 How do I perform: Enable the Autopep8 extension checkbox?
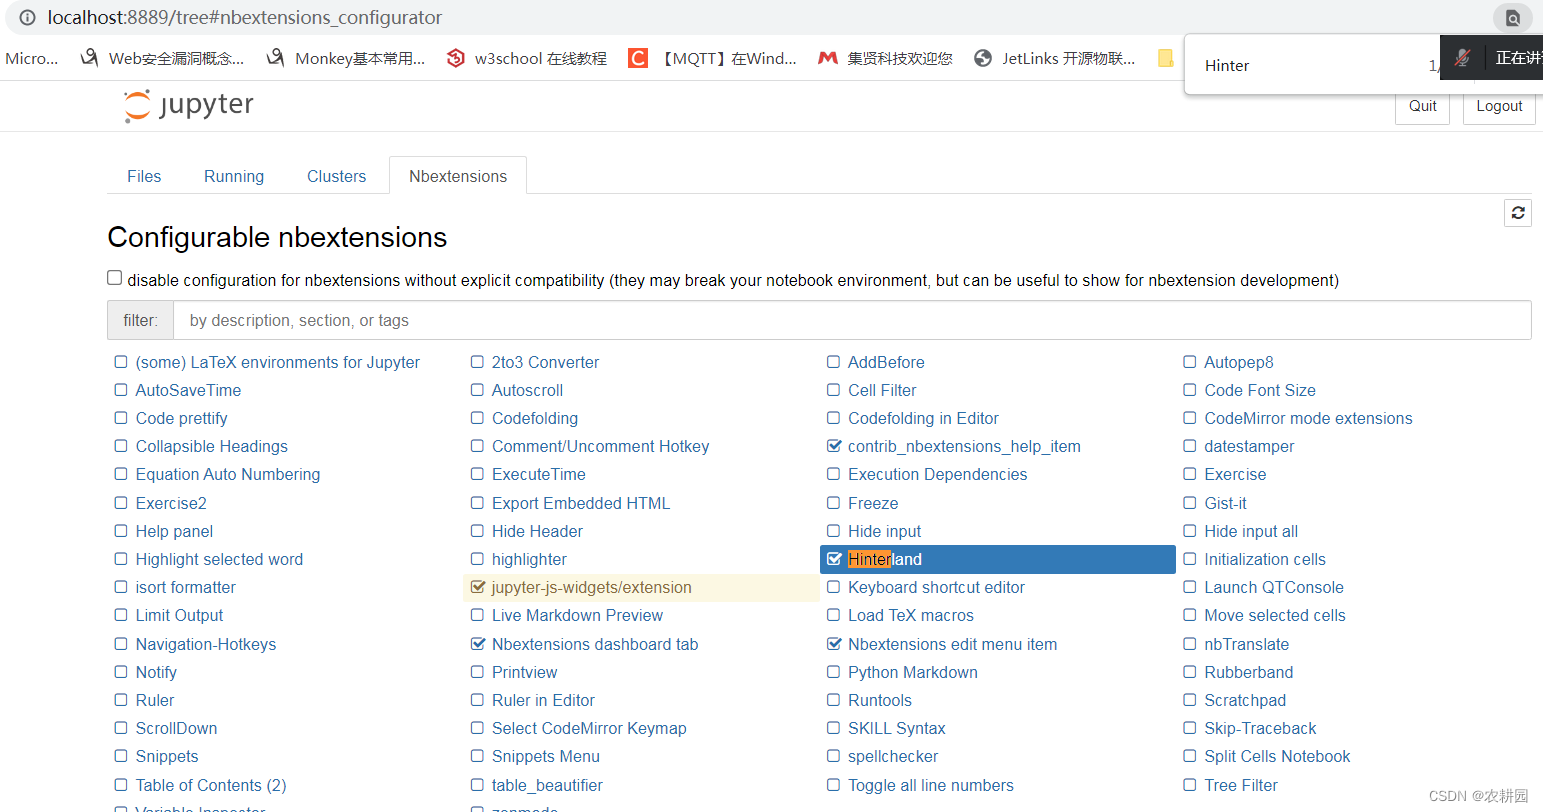click(1190, 362)
